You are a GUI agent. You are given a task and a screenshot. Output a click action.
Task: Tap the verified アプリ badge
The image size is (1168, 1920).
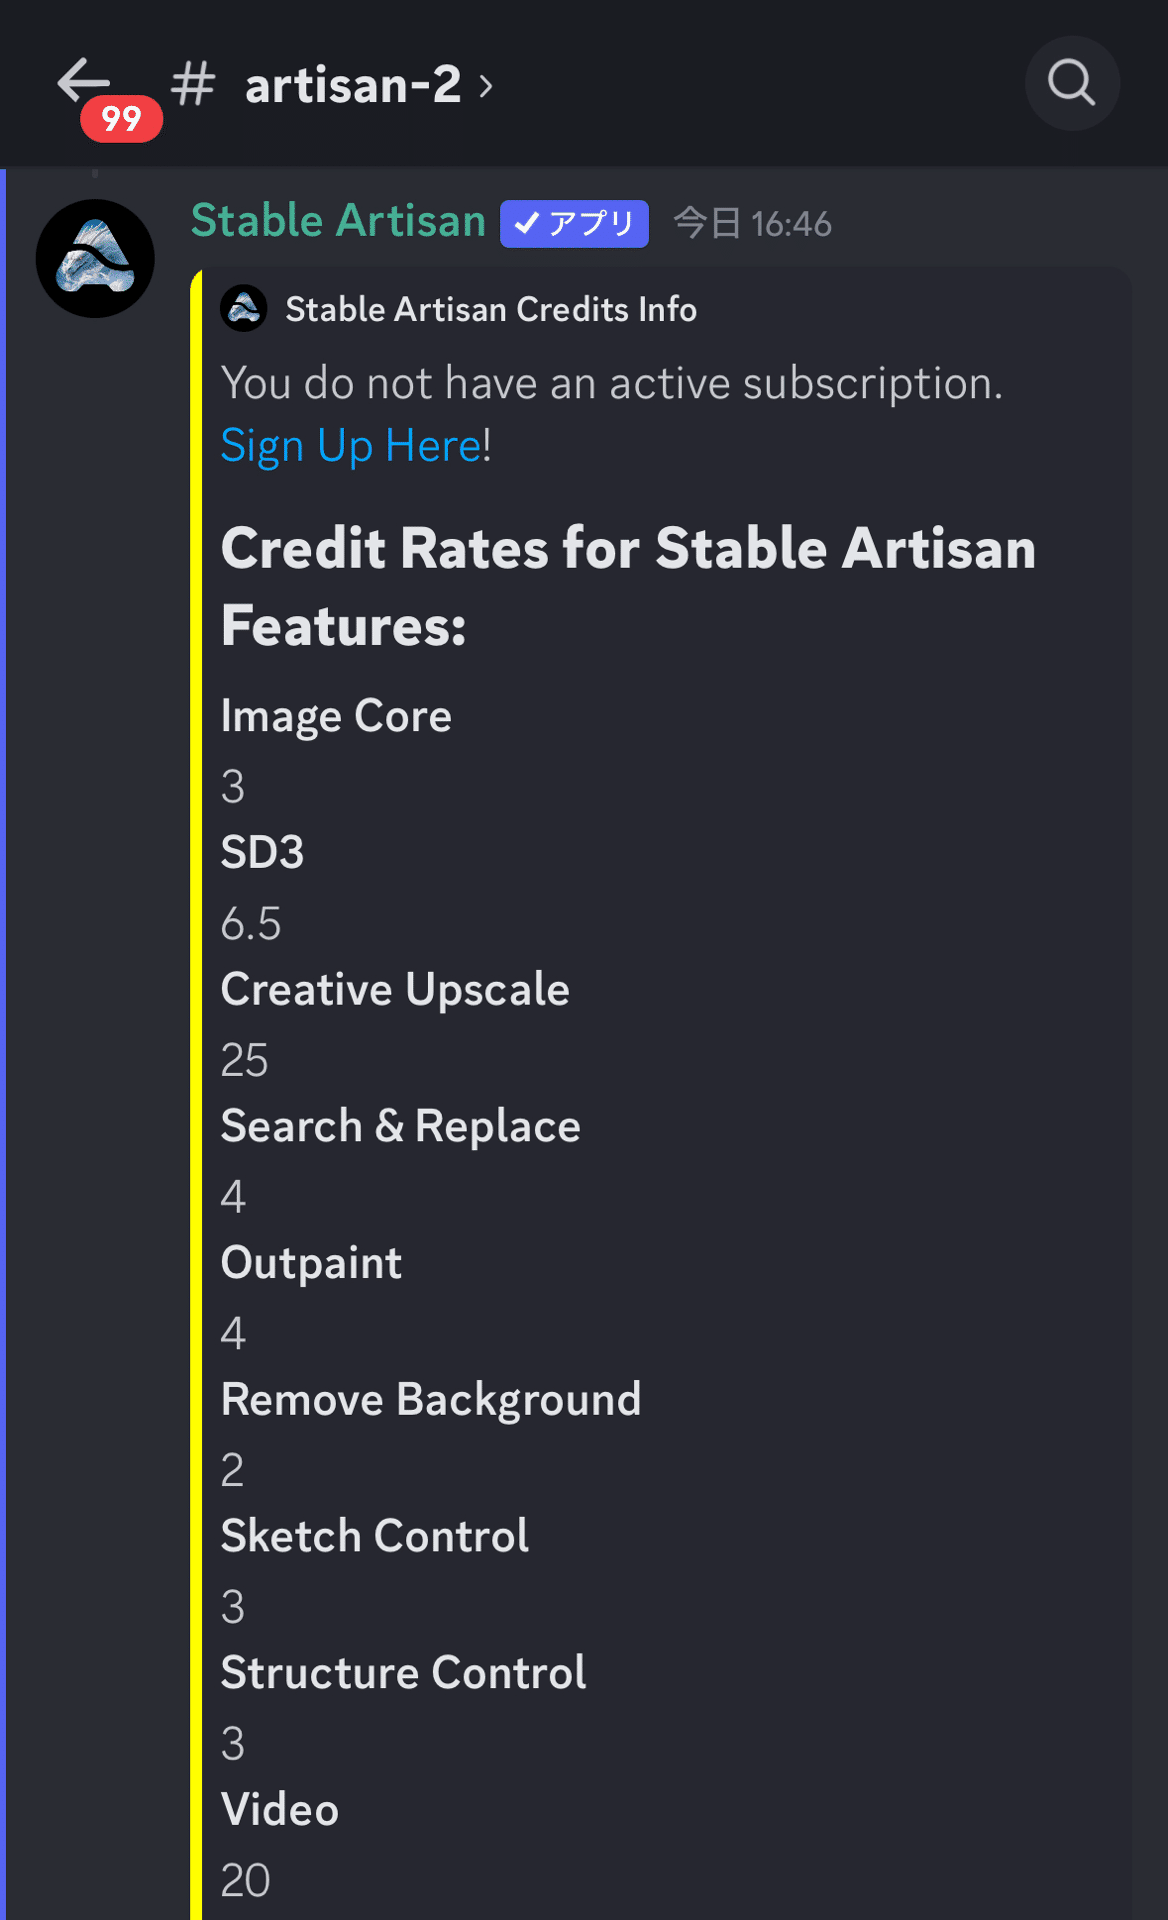574,223
